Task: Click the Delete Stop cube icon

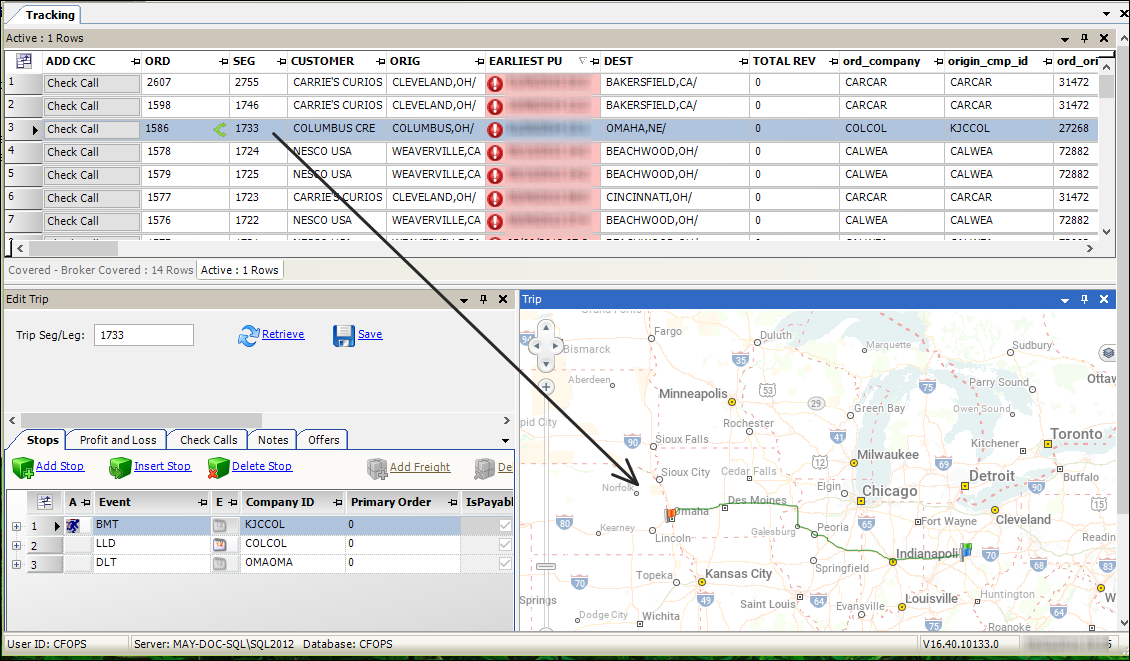Action: 218,468
